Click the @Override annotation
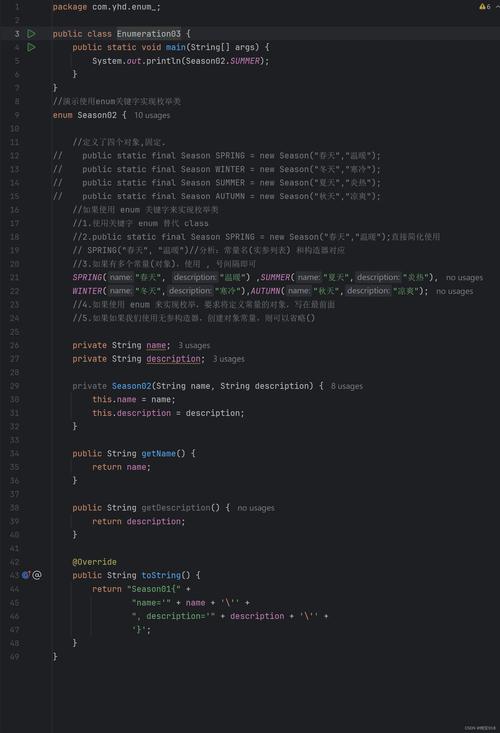 click(x=94, y=562)
